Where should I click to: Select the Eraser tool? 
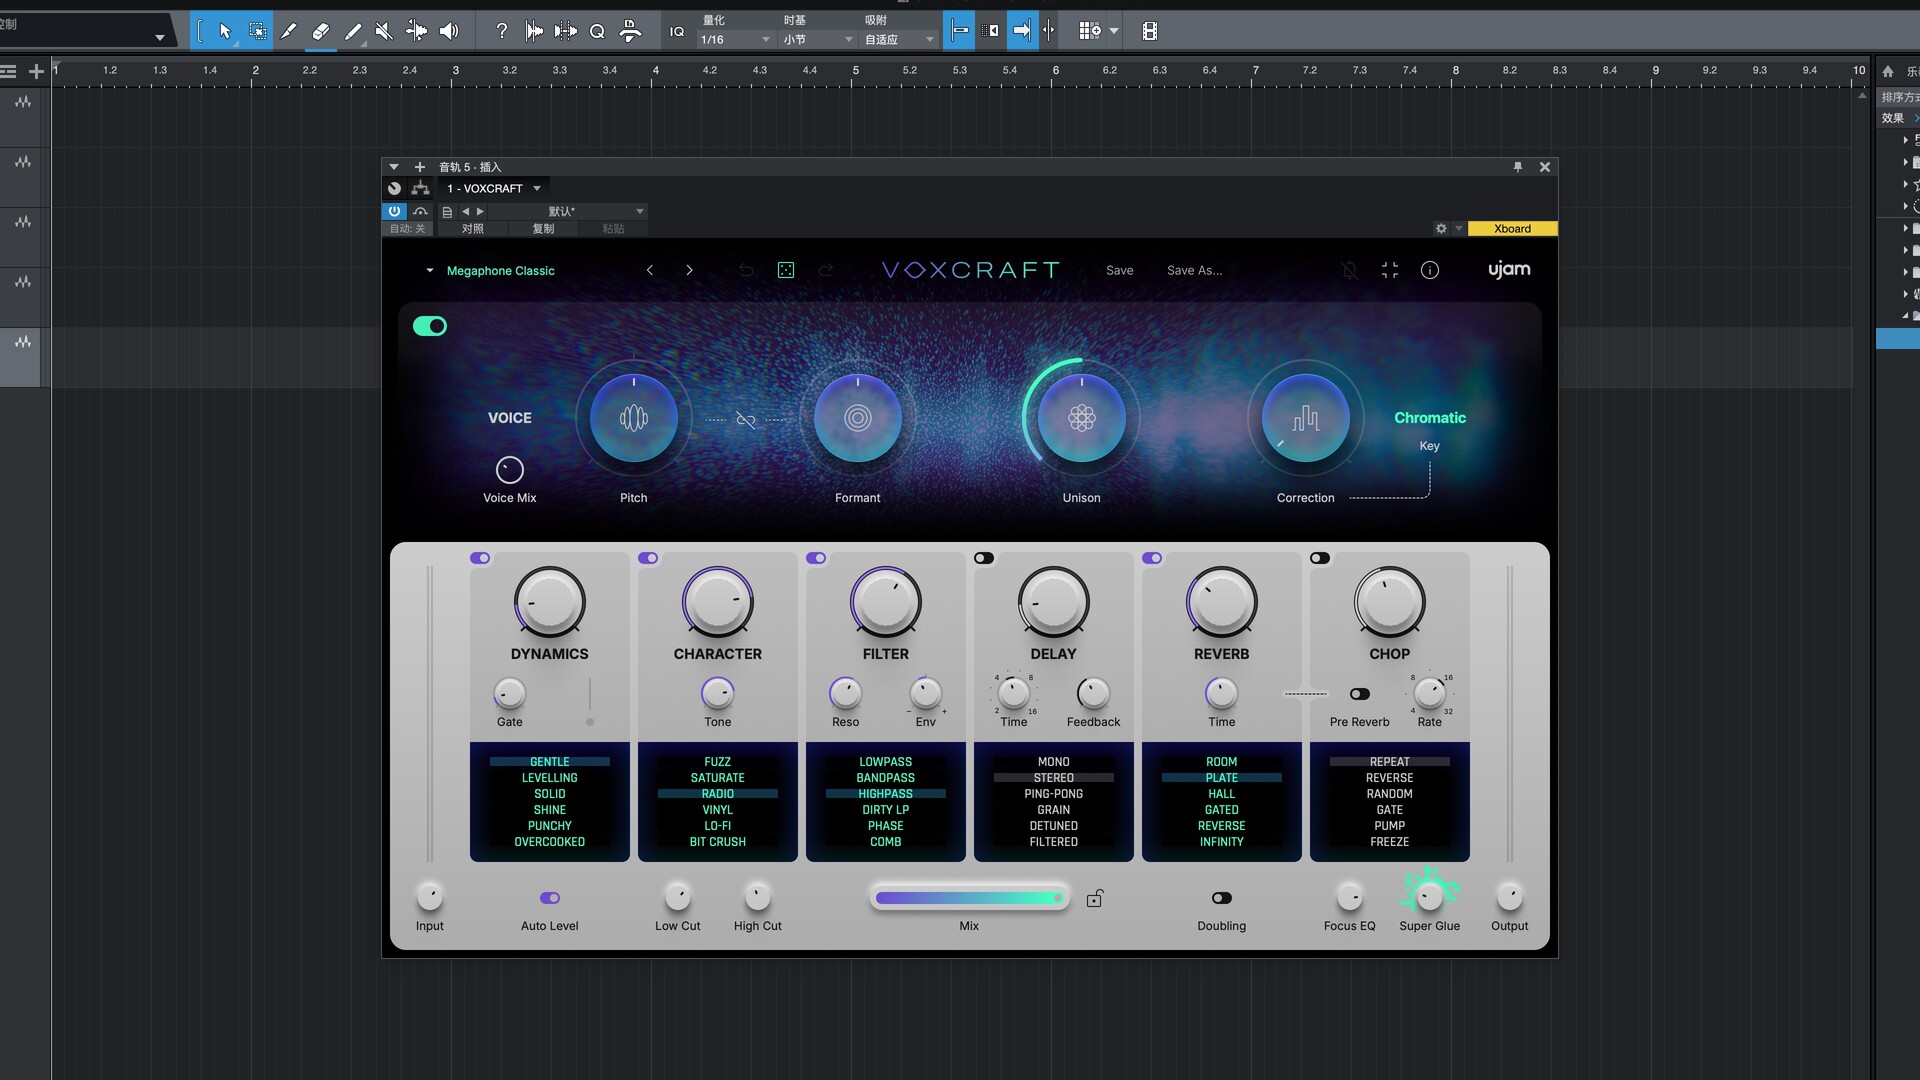point(320,31)
